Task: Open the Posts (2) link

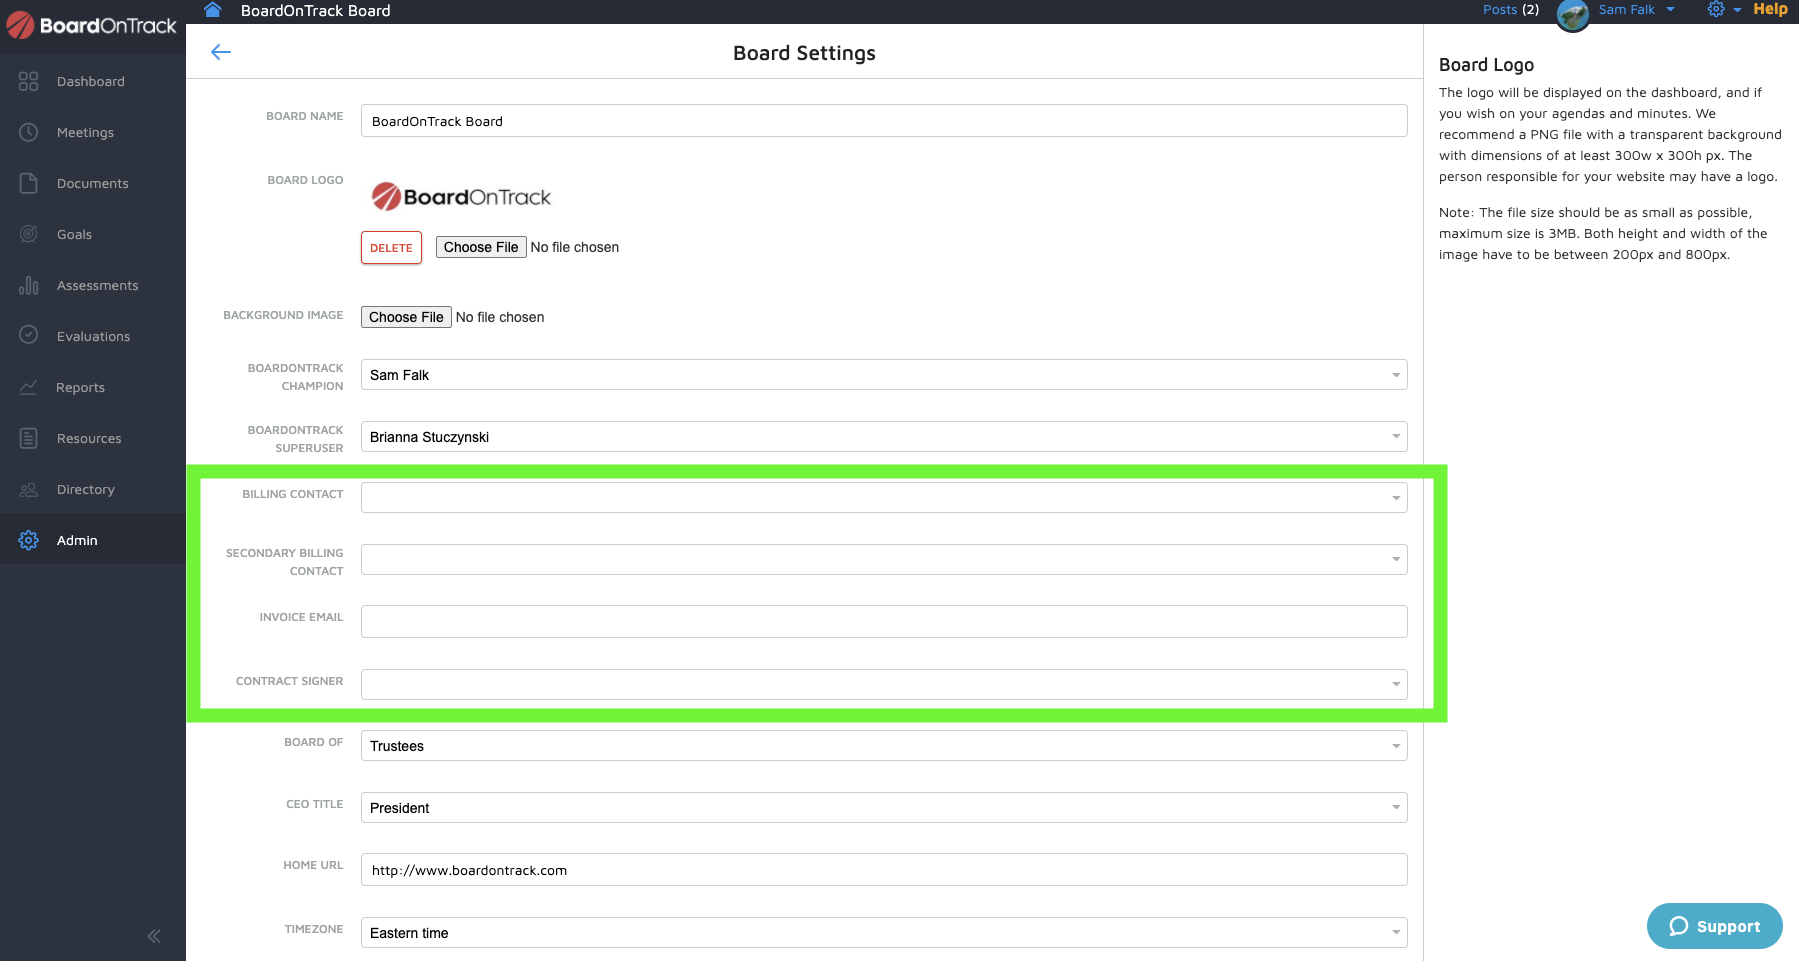Action: click(x=1510, y=9)
